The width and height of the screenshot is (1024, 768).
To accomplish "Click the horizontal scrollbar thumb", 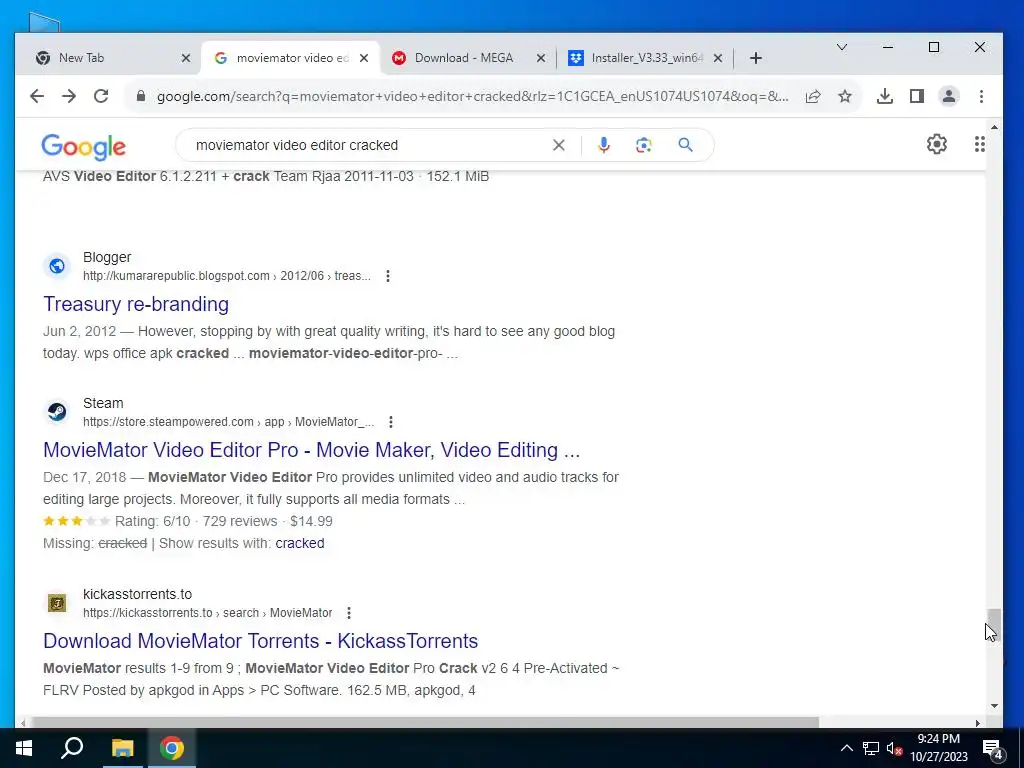I will click(424, 722).
